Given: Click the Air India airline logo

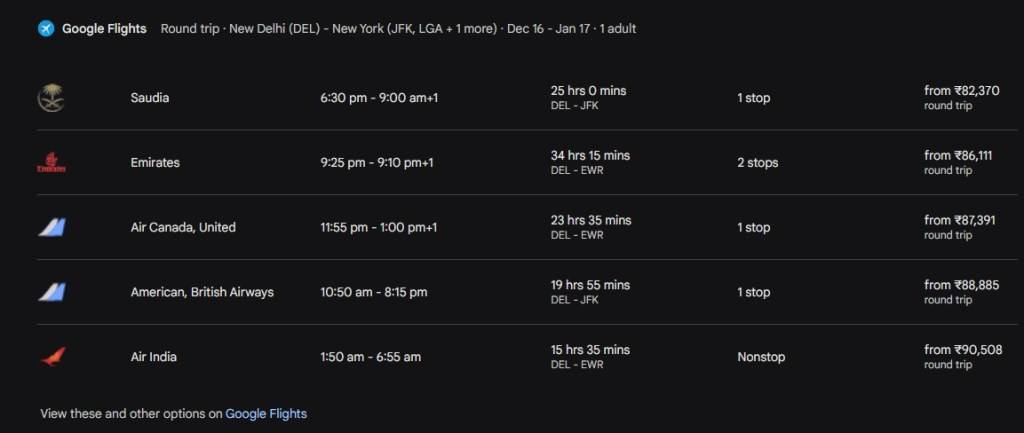Looking at the screenshot, I should pyautogui.click(x=52, y=357).
